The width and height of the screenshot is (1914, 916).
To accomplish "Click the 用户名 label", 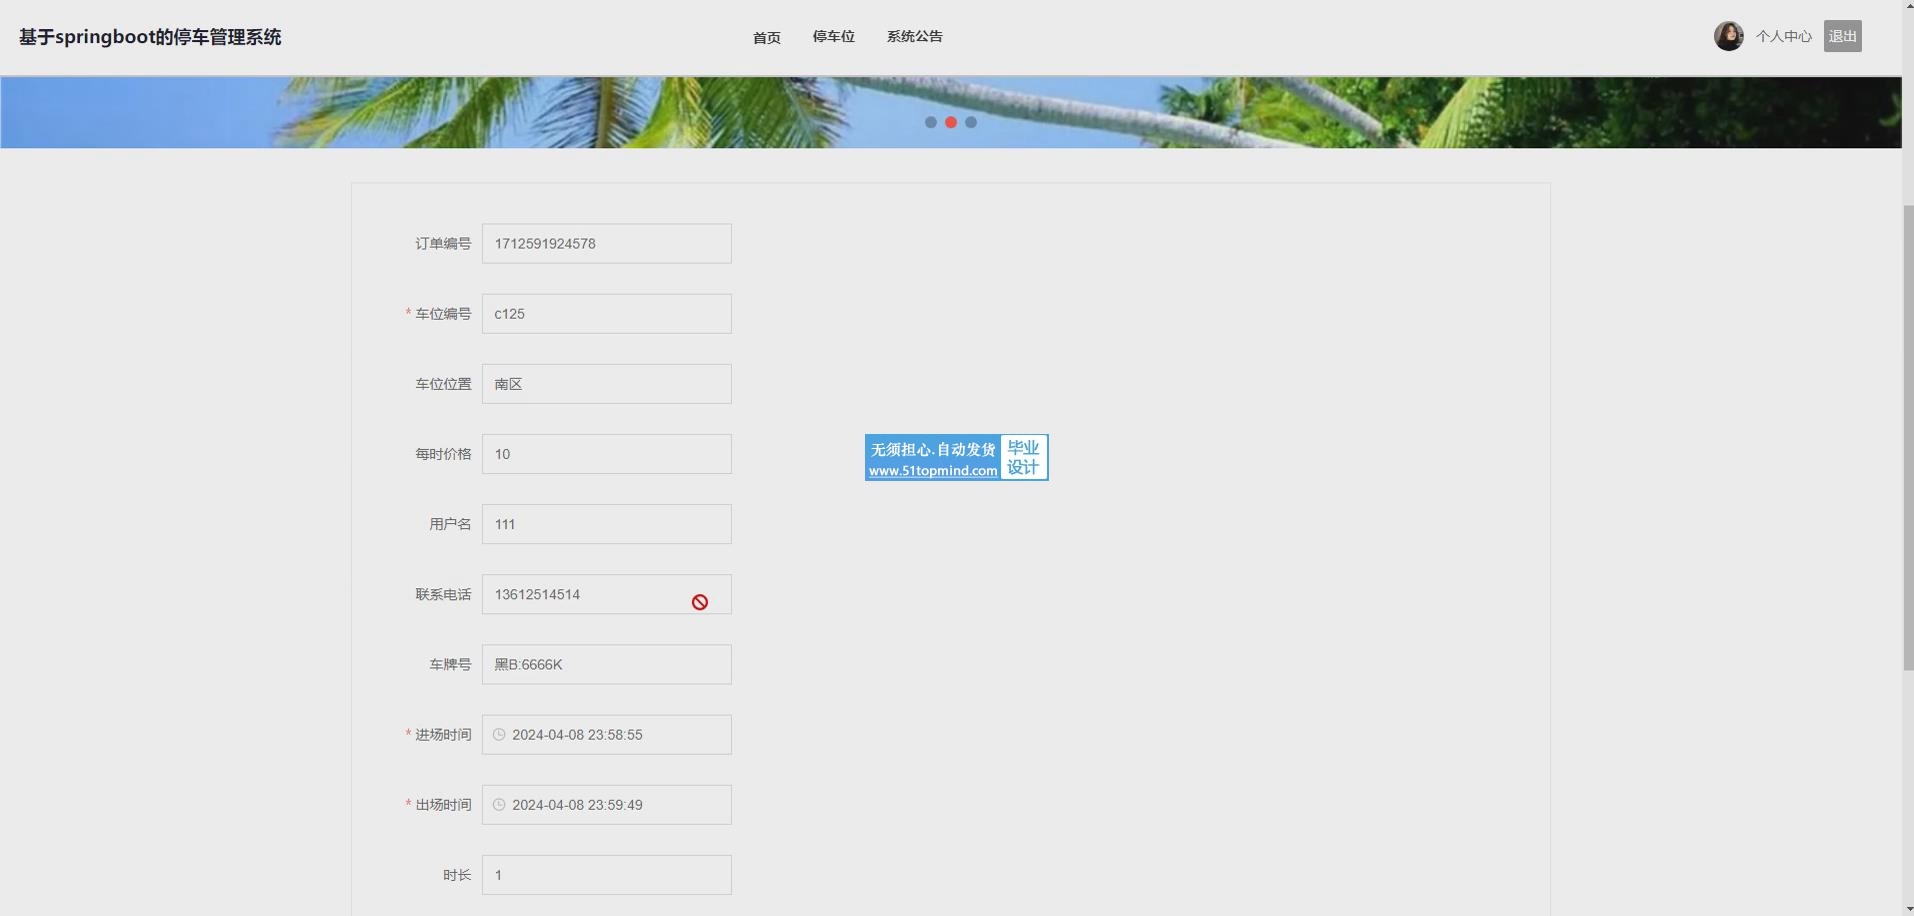I will pyautogui.click(x=450, y=524).
